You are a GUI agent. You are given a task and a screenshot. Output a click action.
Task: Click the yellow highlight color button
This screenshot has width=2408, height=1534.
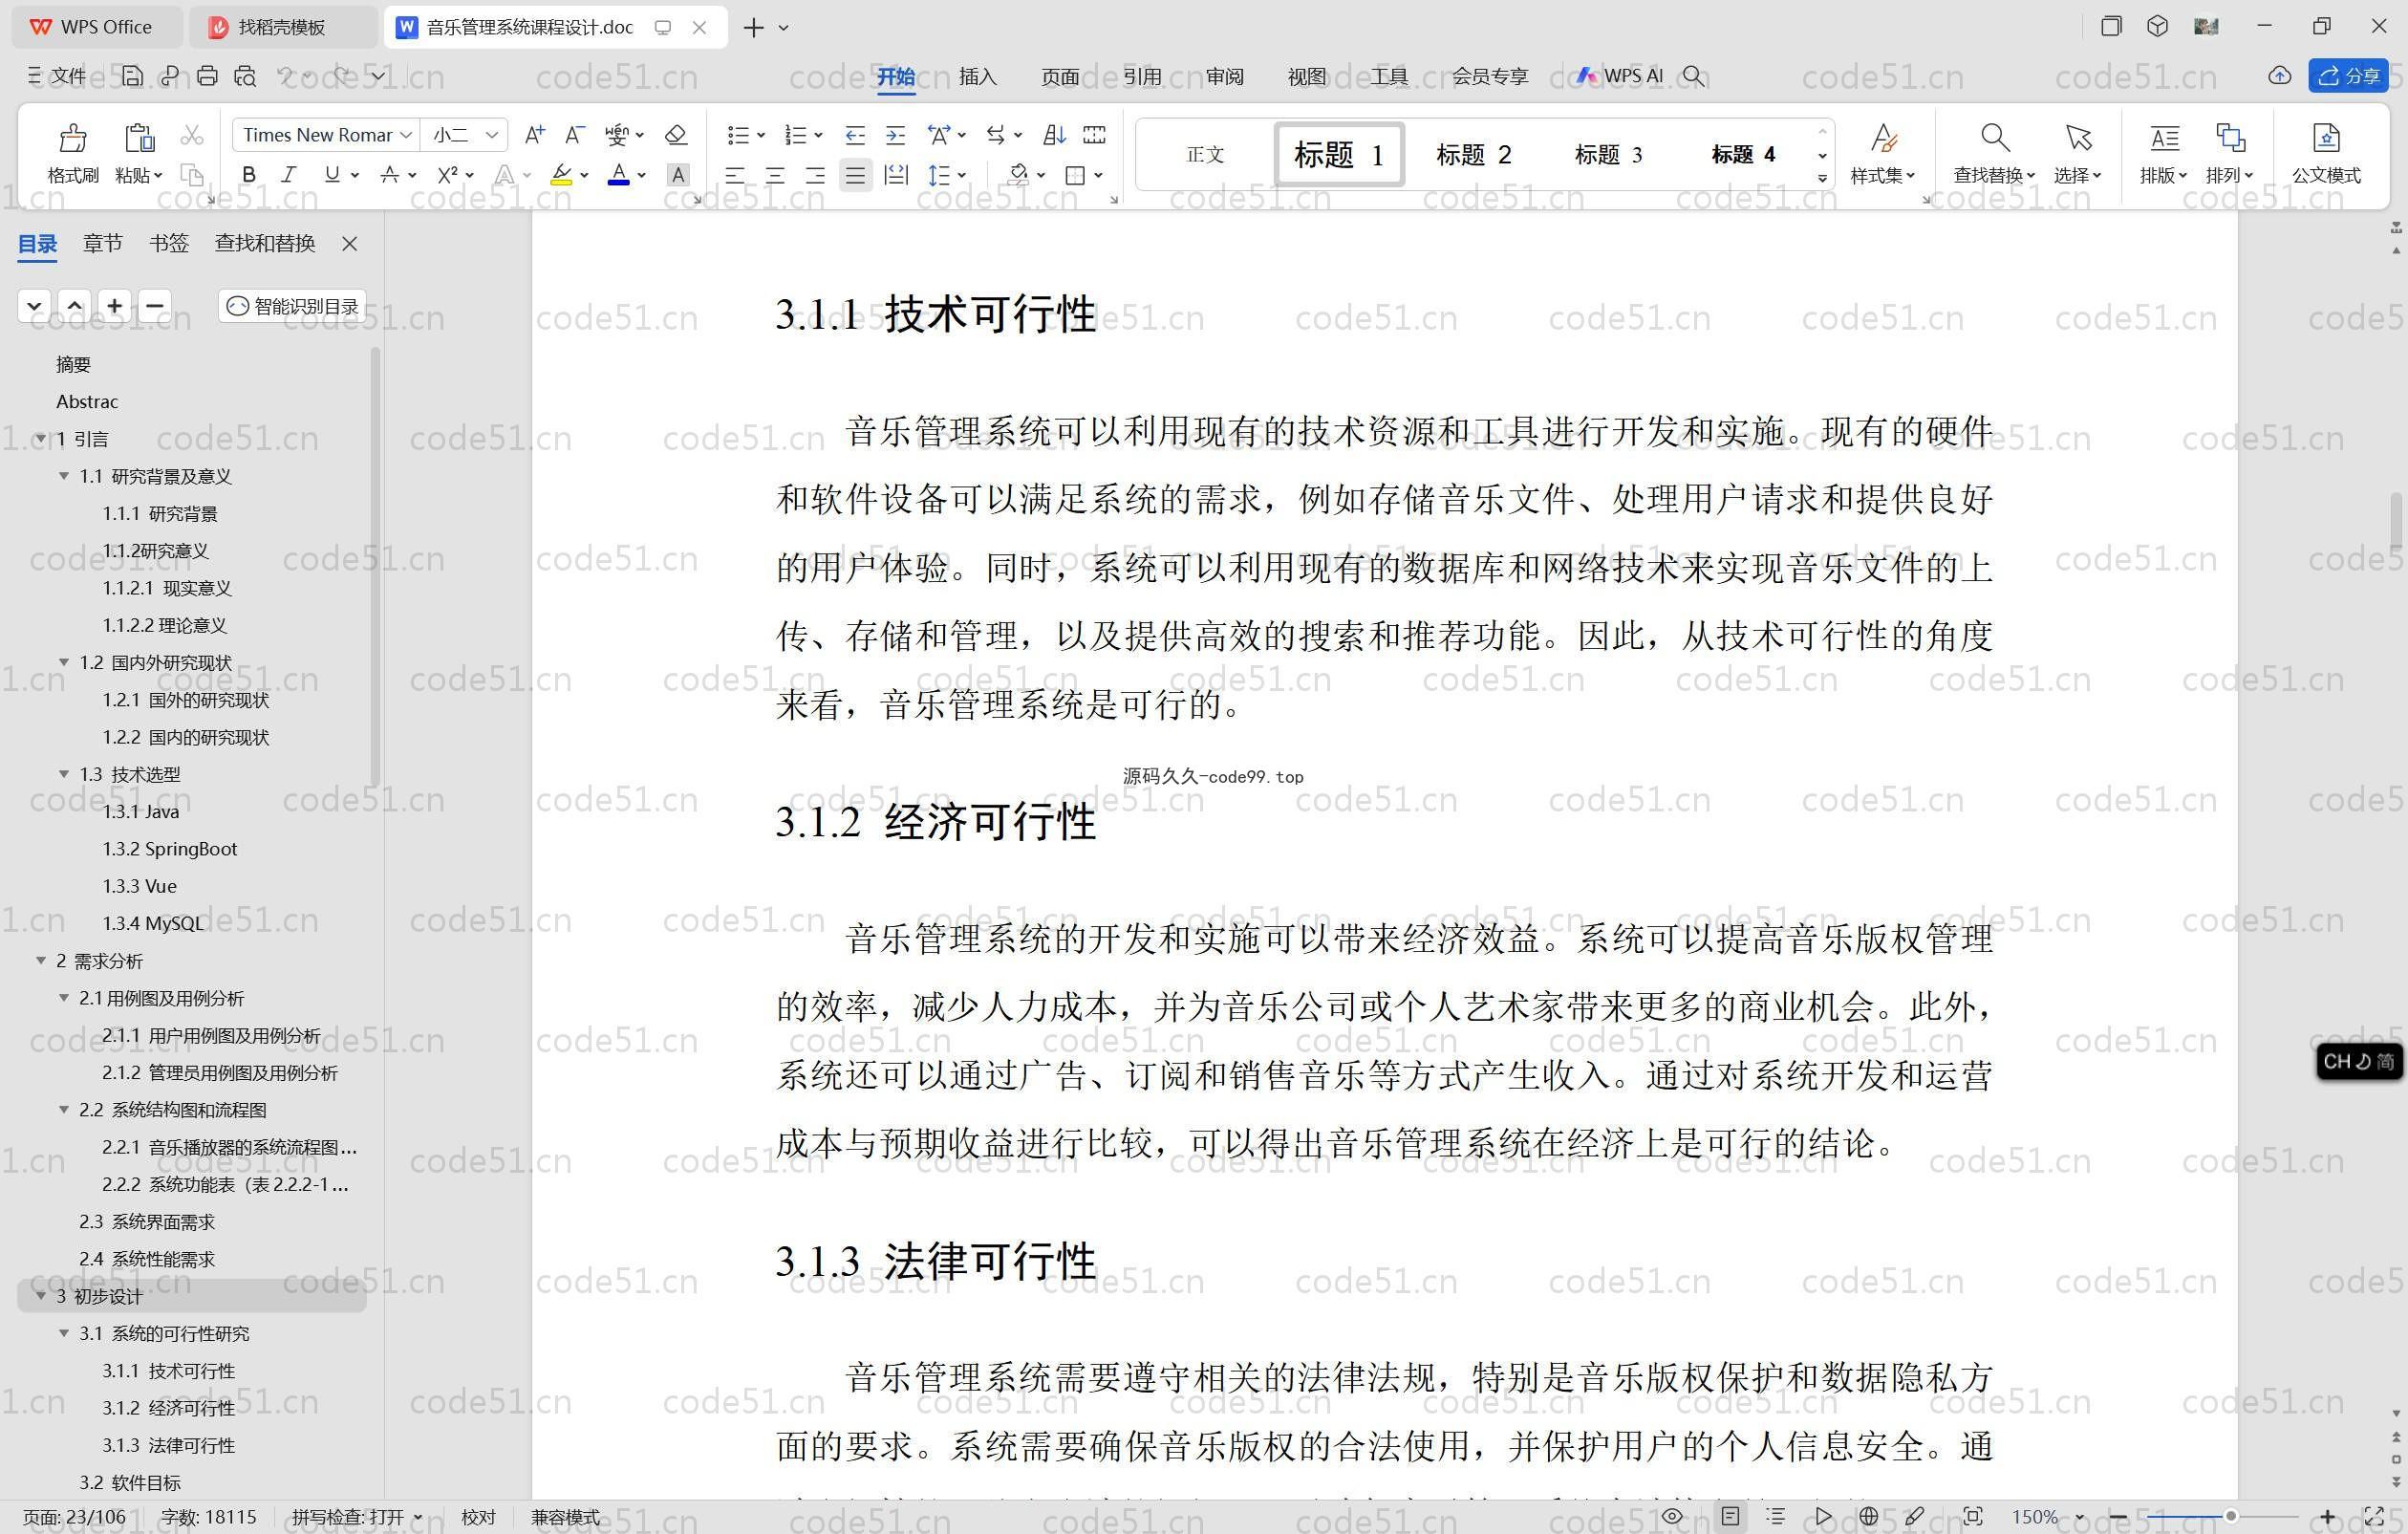[562, 176]
